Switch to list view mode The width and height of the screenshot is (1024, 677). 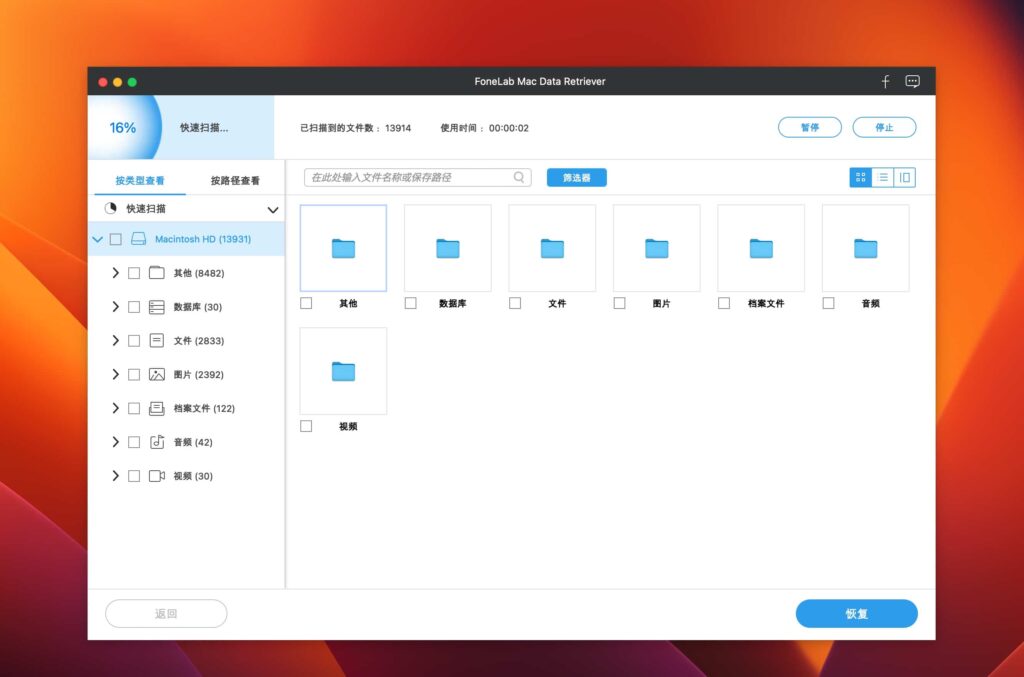pyautogui.click(x=881, y=177)
